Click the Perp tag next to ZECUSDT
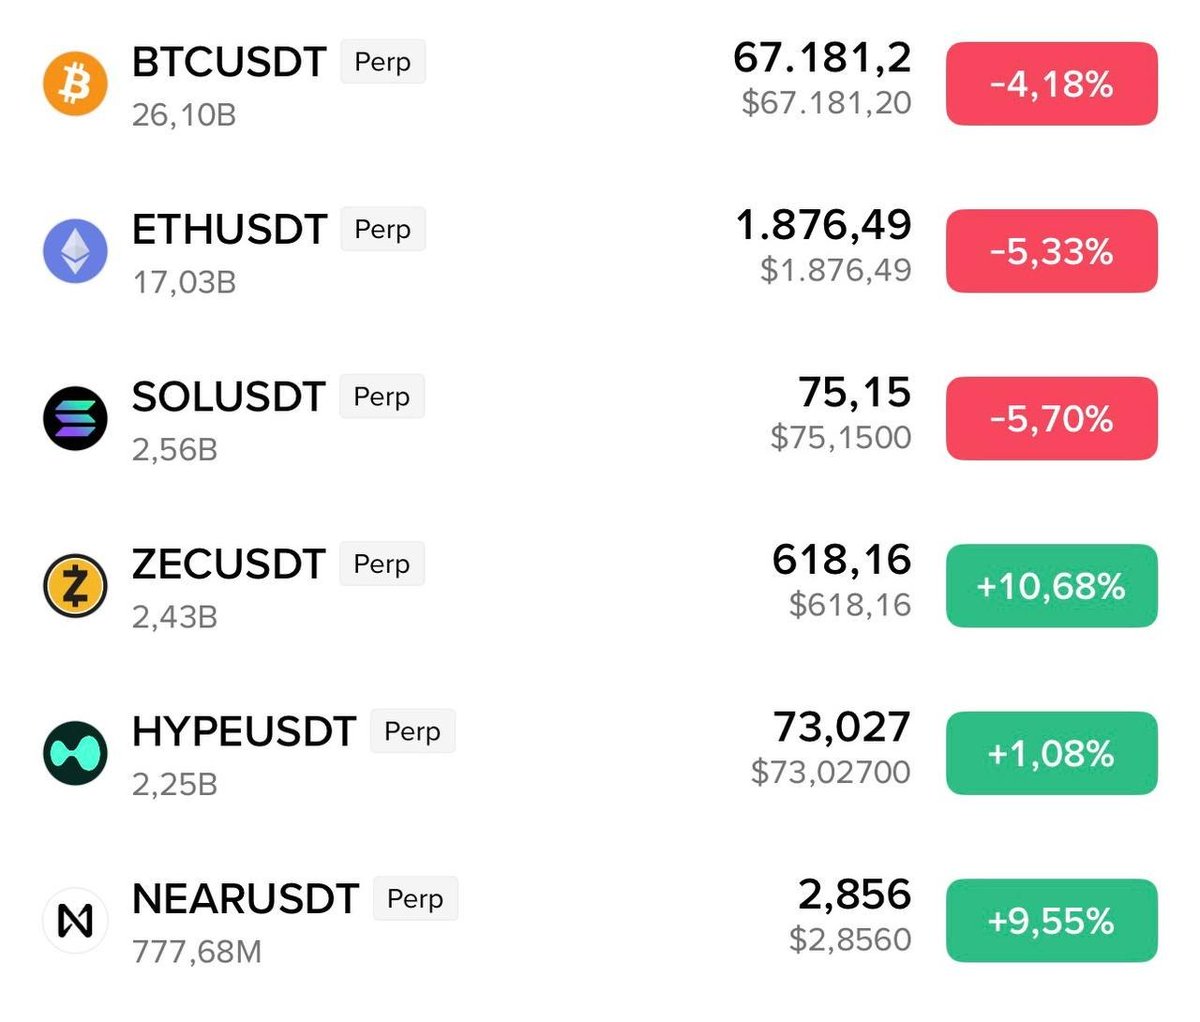The image size is (1200, 1022). 382,564
